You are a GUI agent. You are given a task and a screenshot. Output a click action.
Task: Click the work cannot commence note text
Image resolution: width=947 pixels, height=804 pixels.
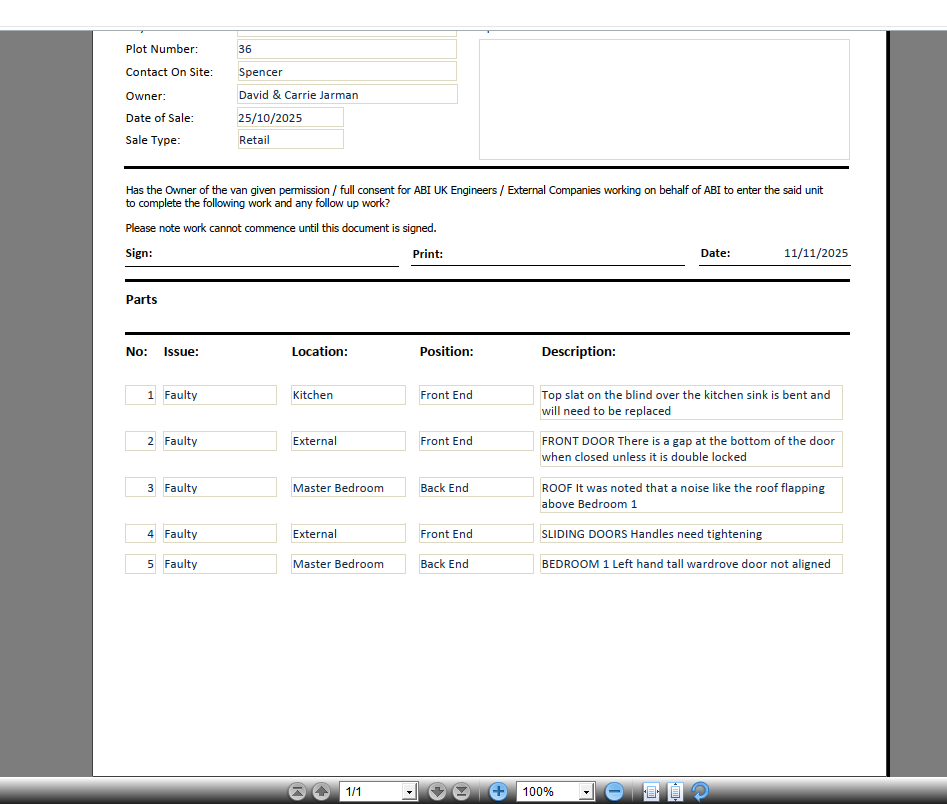click(281, 228)
